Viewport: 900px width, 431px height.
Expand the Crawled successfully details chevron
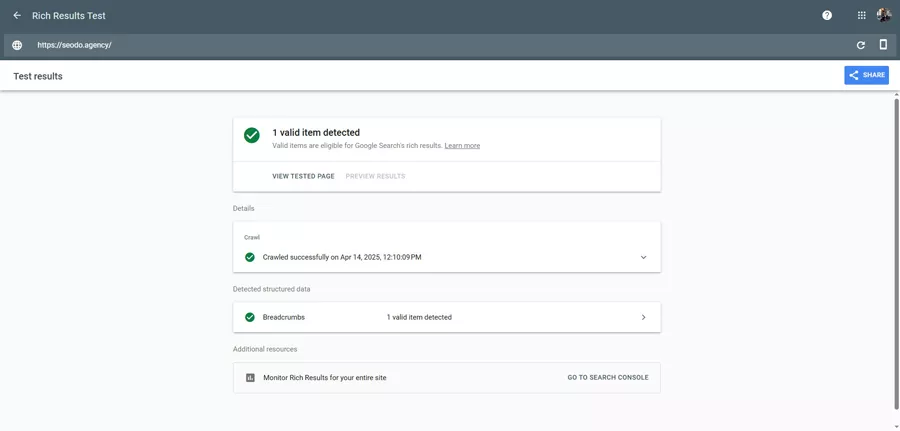pos(643,257)
